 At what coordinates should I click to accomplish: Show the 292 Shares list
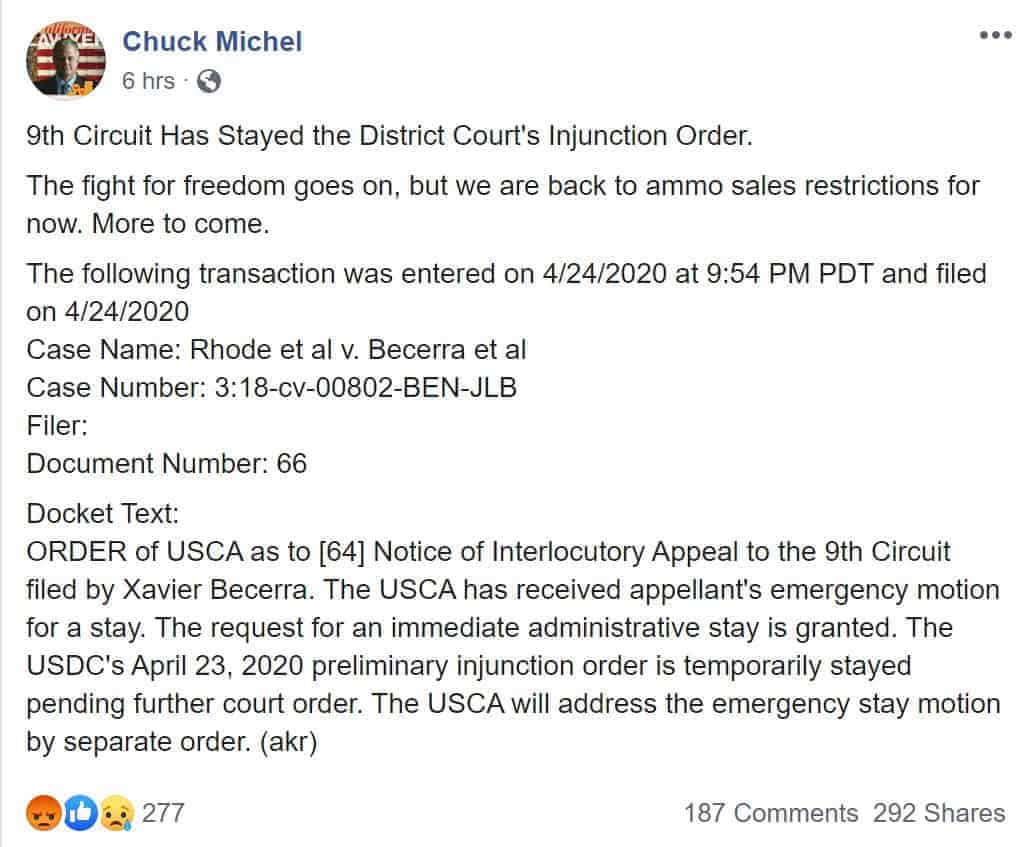tap(939, 814)
